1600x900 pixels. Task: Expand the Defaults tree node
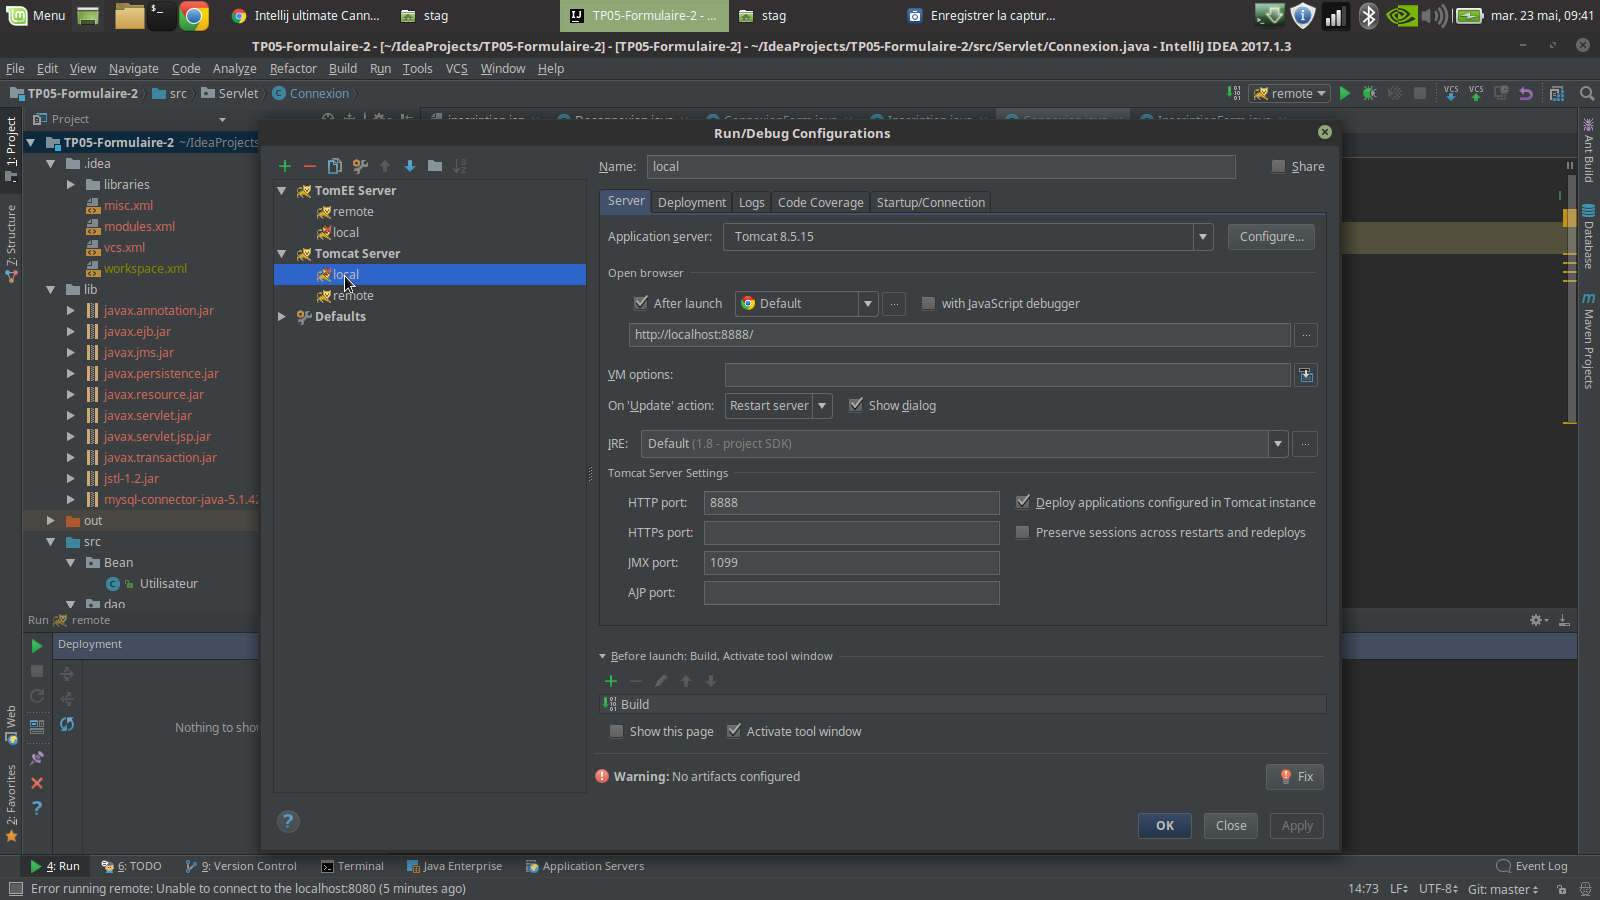(282, 317)
